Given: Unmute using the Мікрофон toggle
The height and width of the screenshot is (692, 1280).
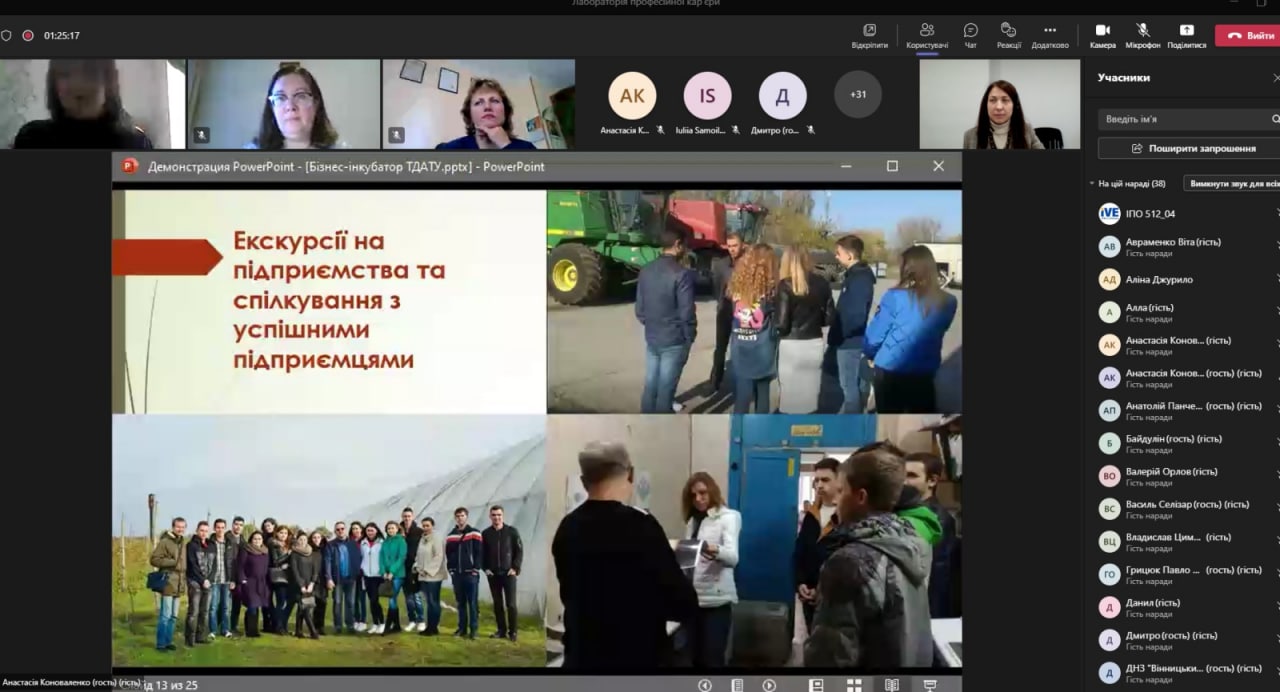Looking at the screenshot, I should tap(1142, 35).
